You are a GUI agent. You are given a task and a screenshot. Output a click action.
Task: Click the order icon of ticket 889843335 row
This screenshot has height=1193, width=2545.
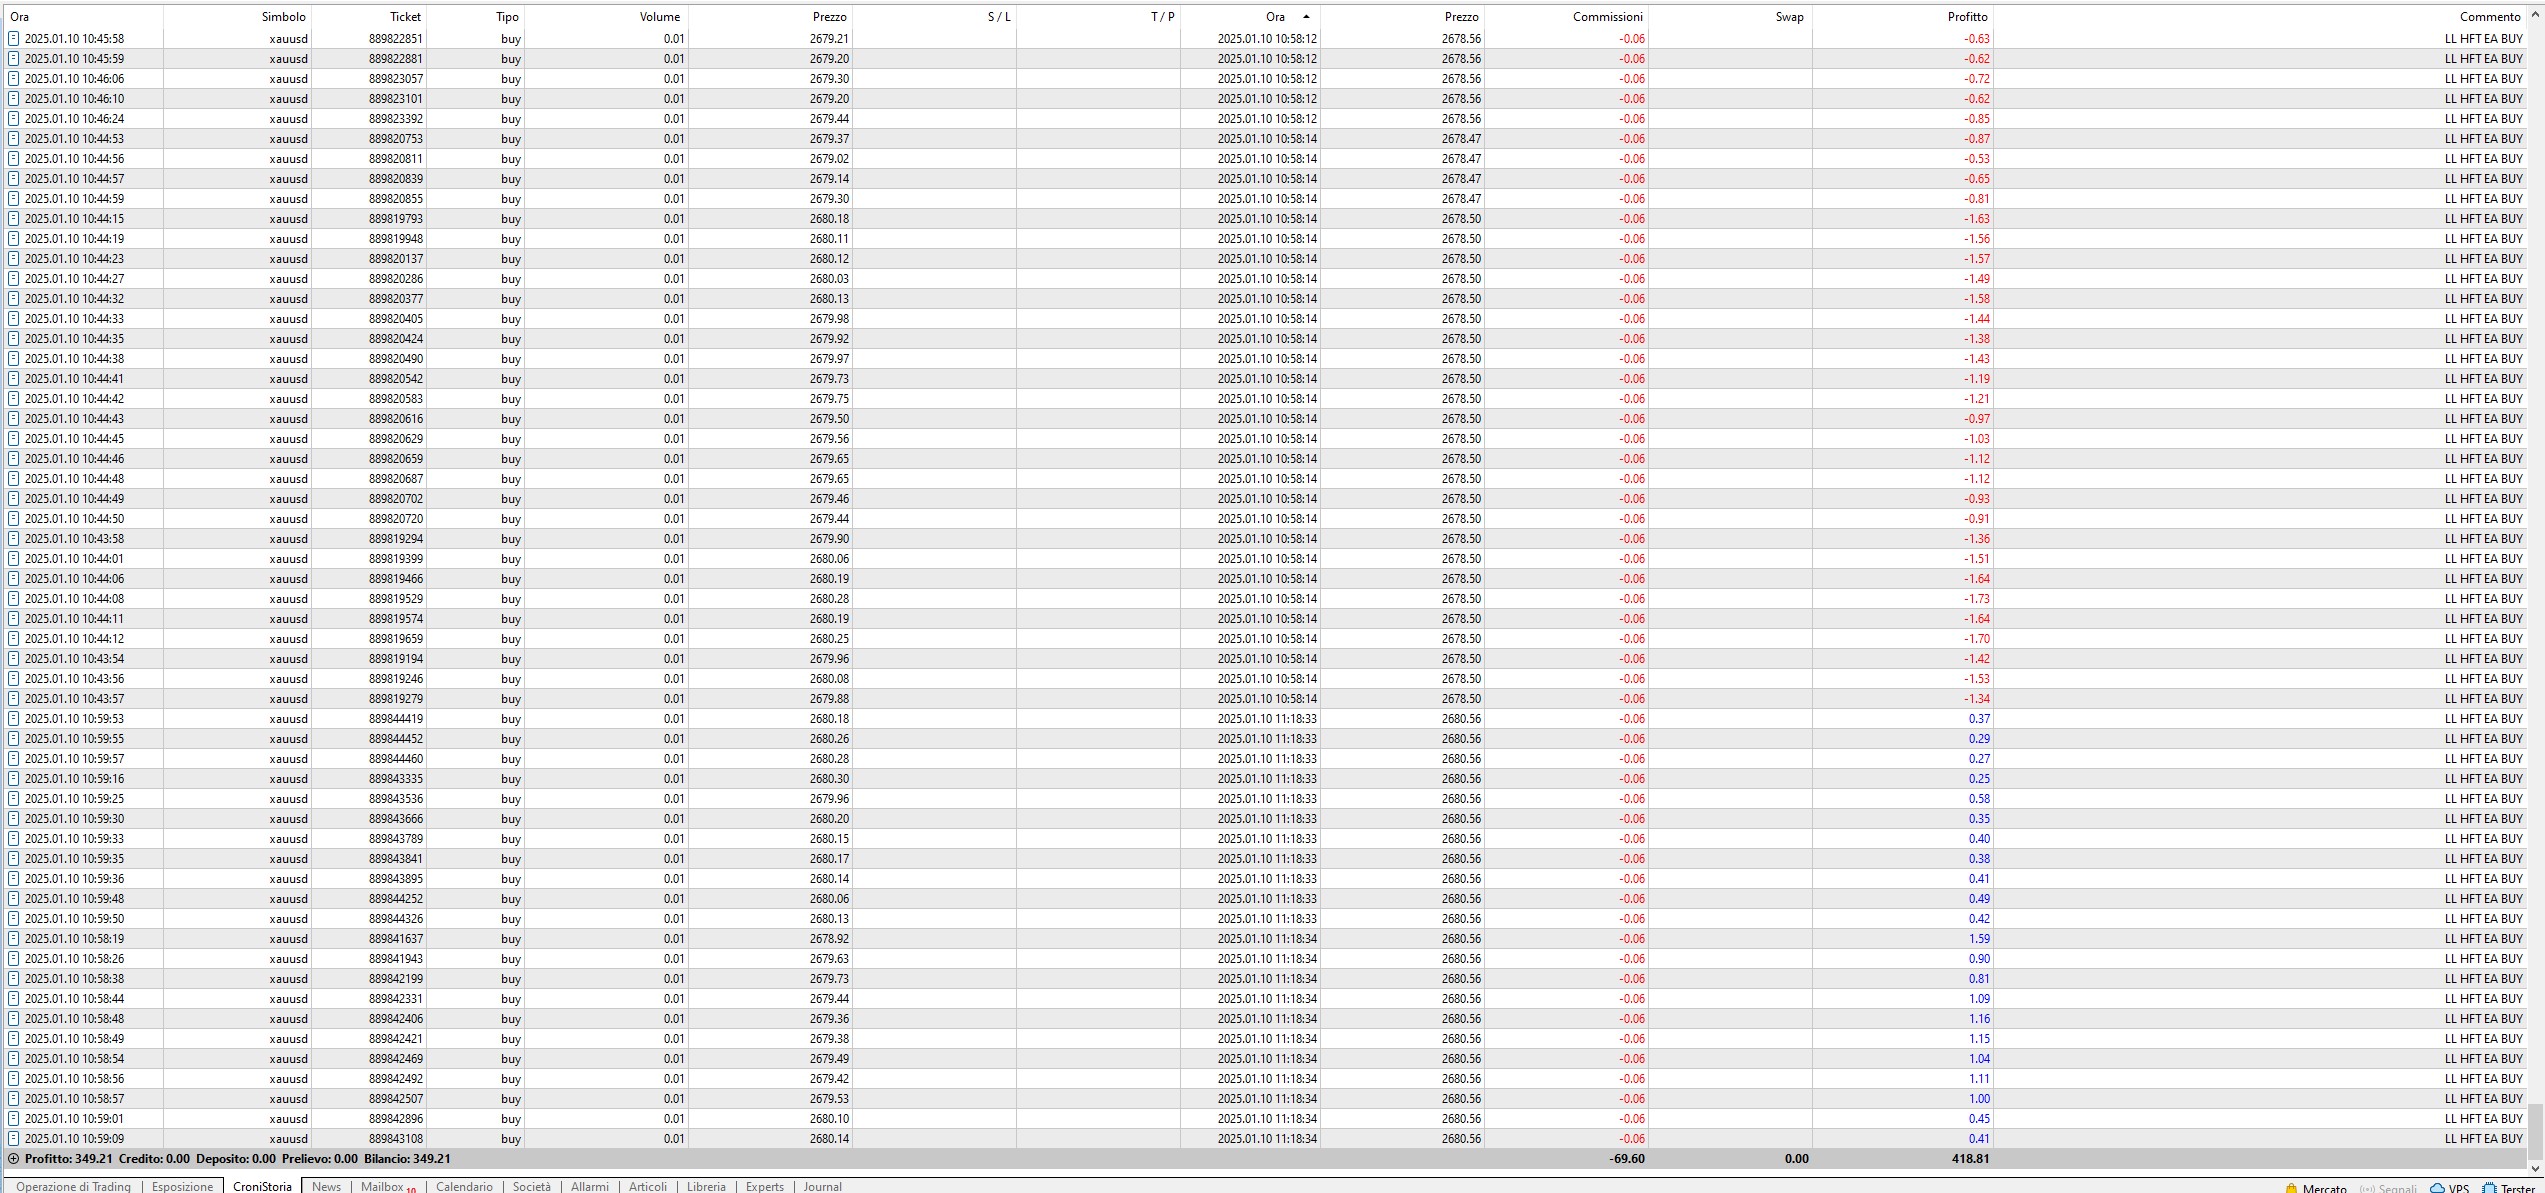pos(14,779)
